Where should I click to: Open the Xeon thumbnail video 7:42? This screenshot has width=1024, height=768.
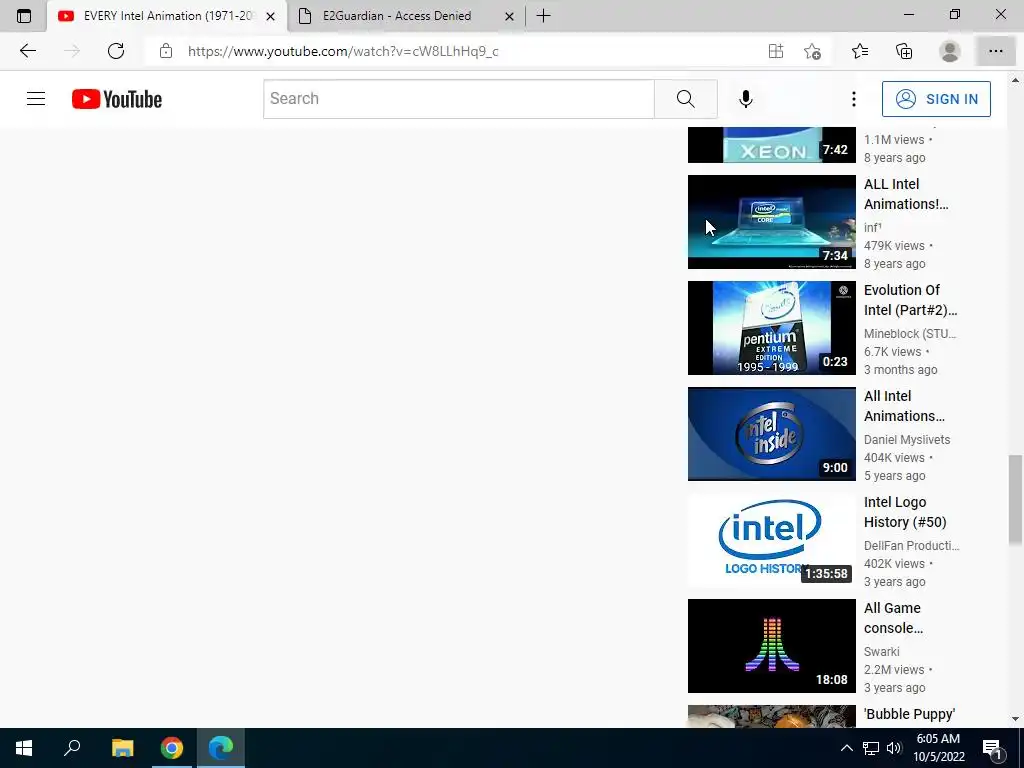tap(771, 145)
